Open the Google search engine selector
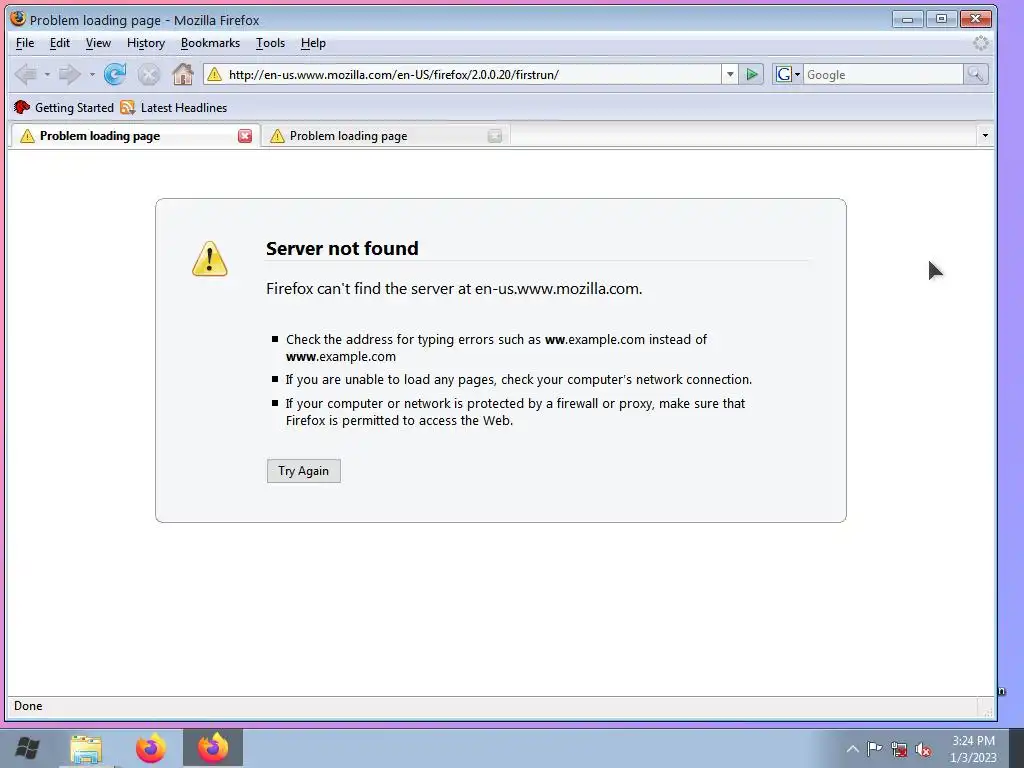Viewport: 1024px width, 768px height. 788,74
